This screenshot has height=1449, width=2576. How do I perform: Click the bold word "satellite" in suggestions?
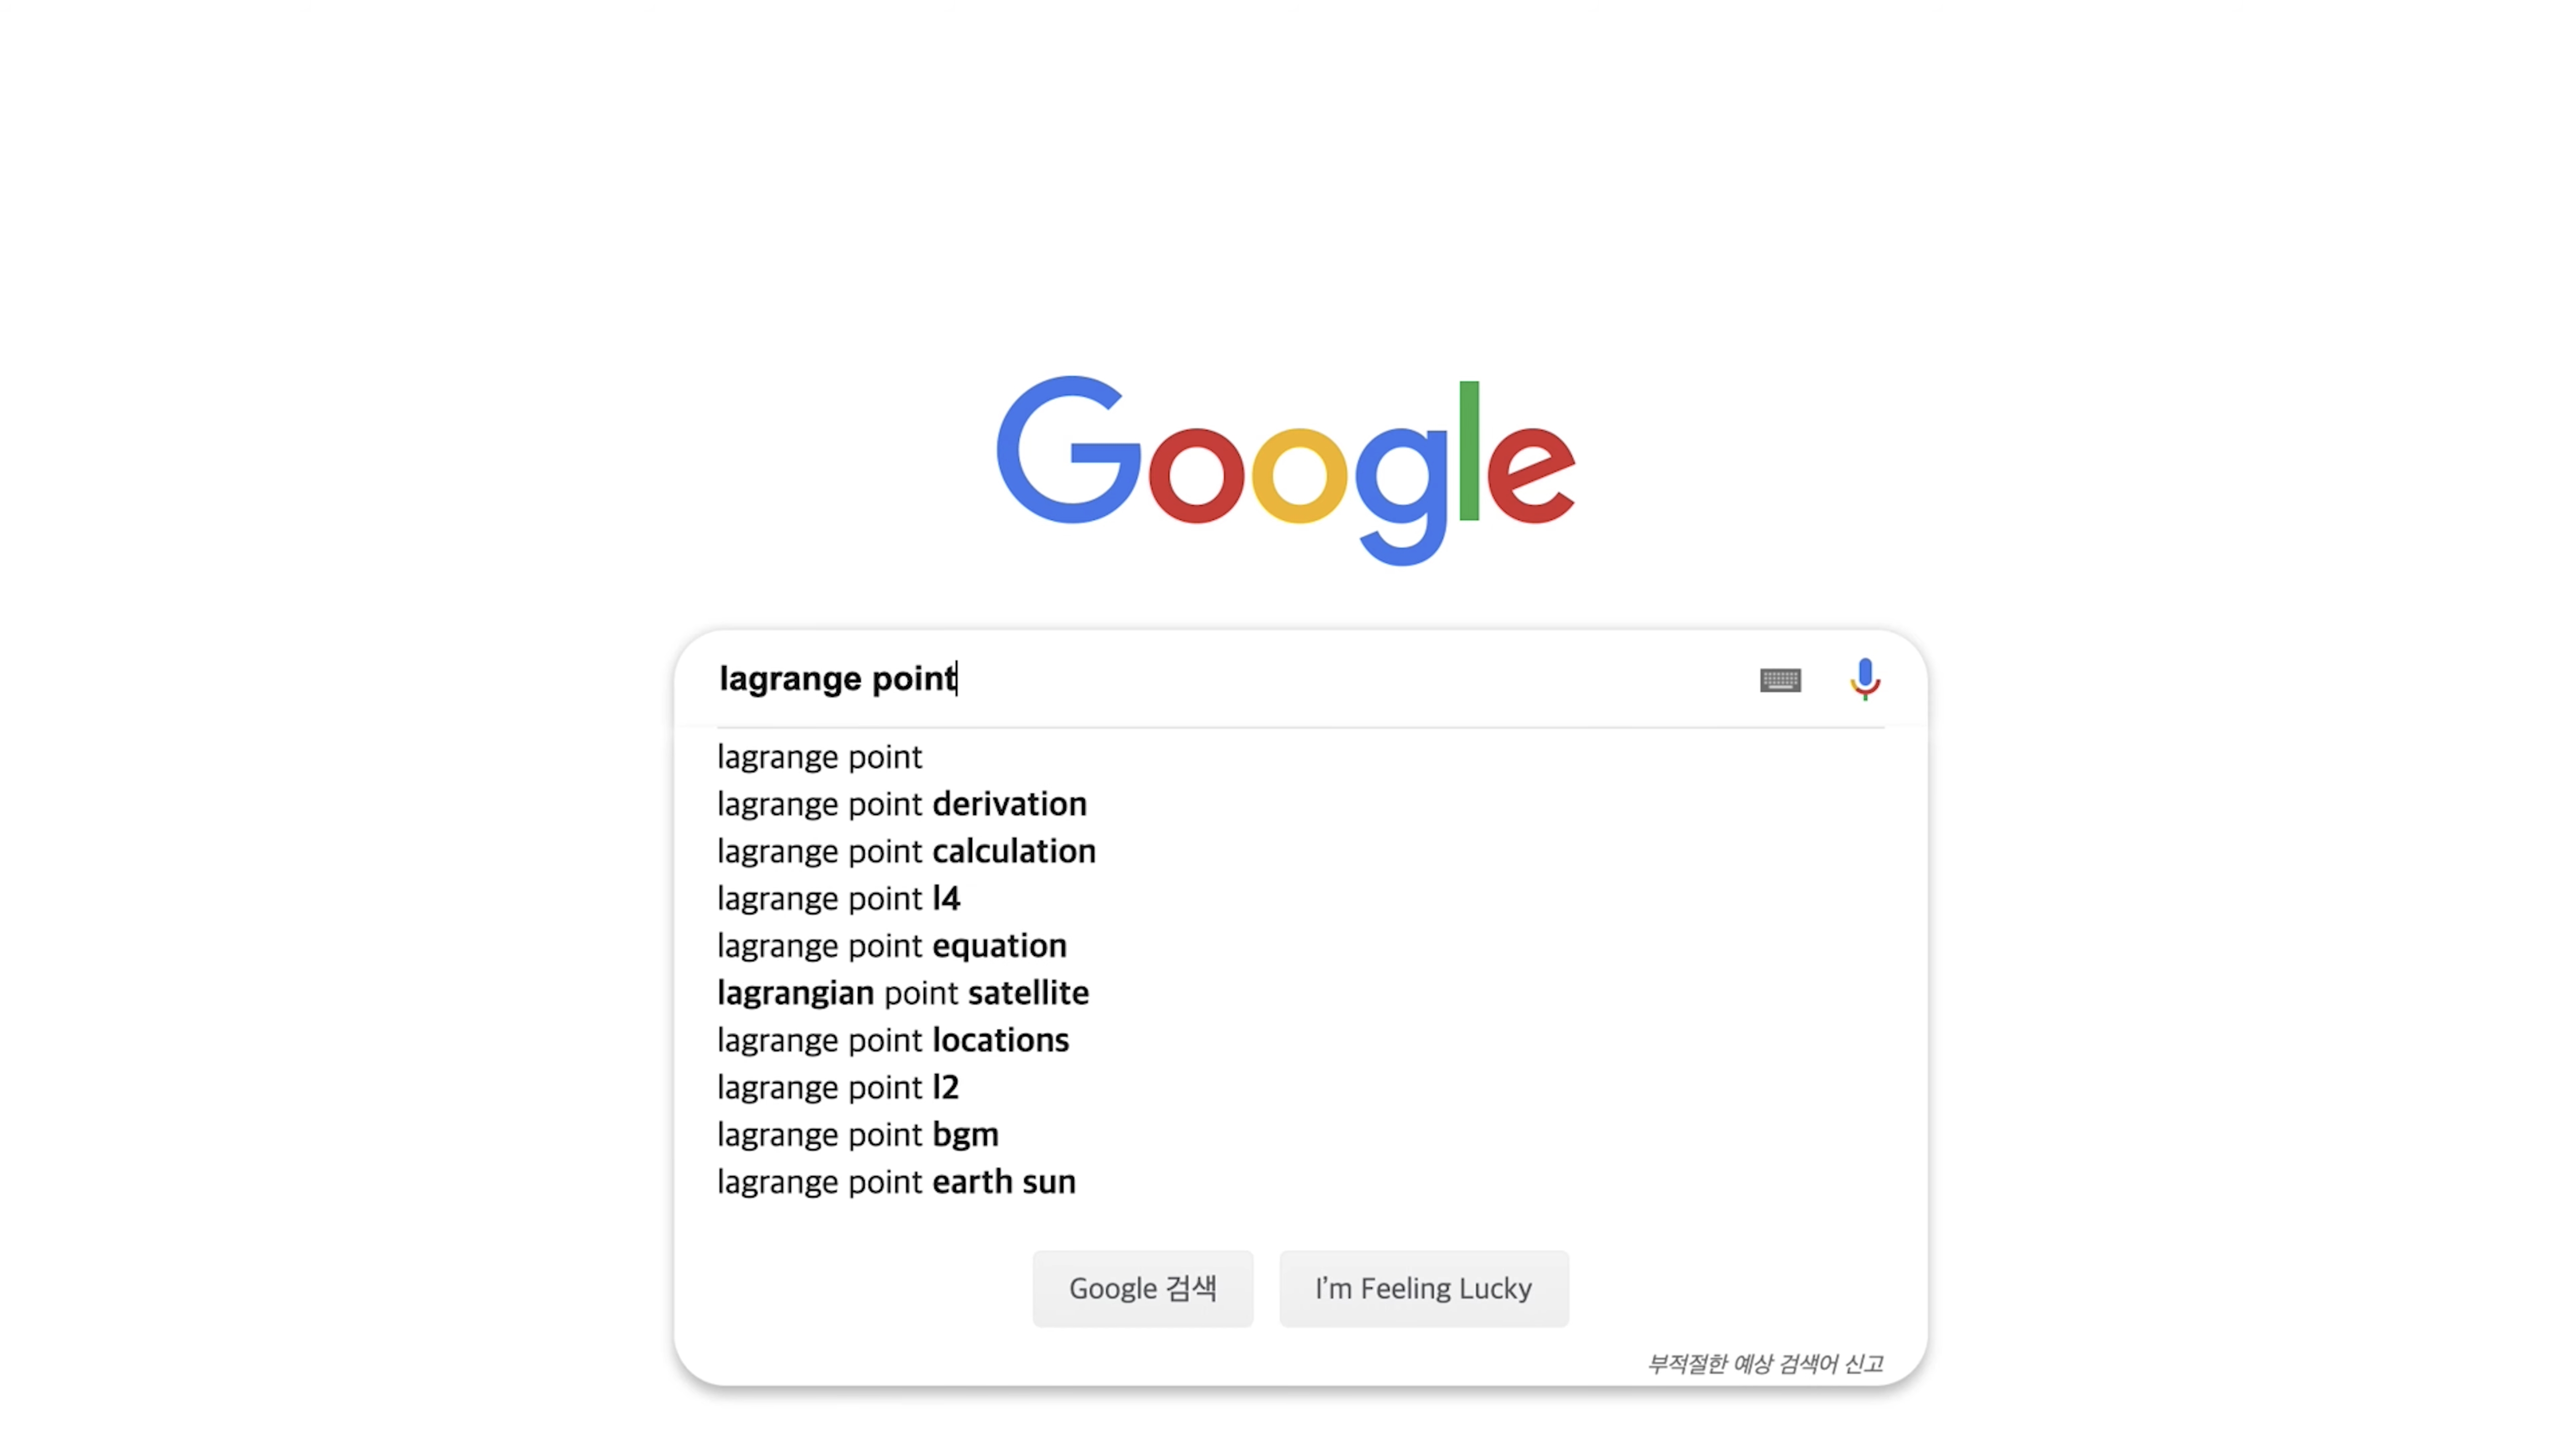[x=1029, y=993]
